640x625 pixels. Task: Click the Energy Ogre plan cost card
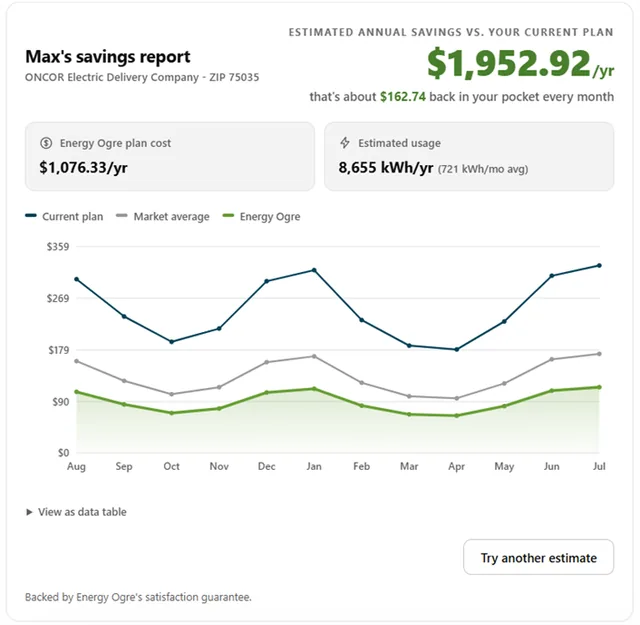[170, 156]
